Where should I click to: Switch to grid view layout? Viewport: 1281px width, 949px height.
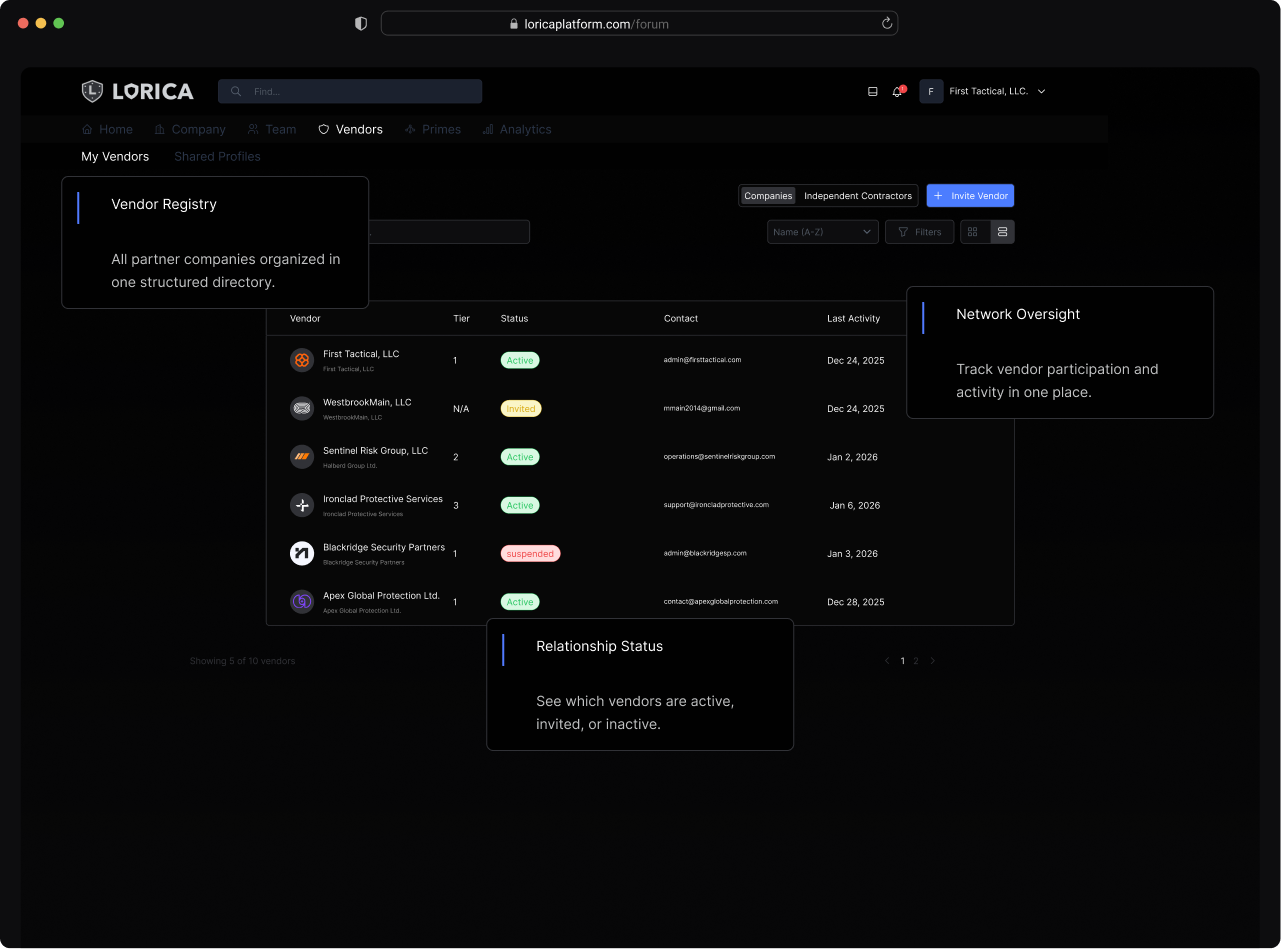(973, 232)
